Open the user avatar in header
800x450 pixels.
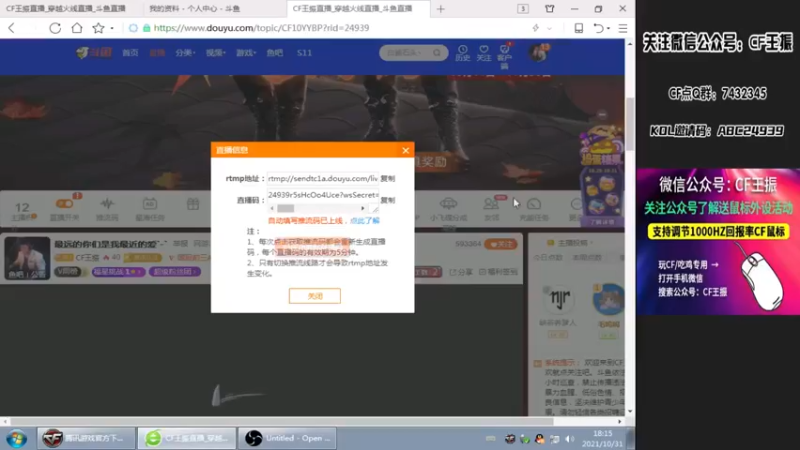(x=538, y=53)
